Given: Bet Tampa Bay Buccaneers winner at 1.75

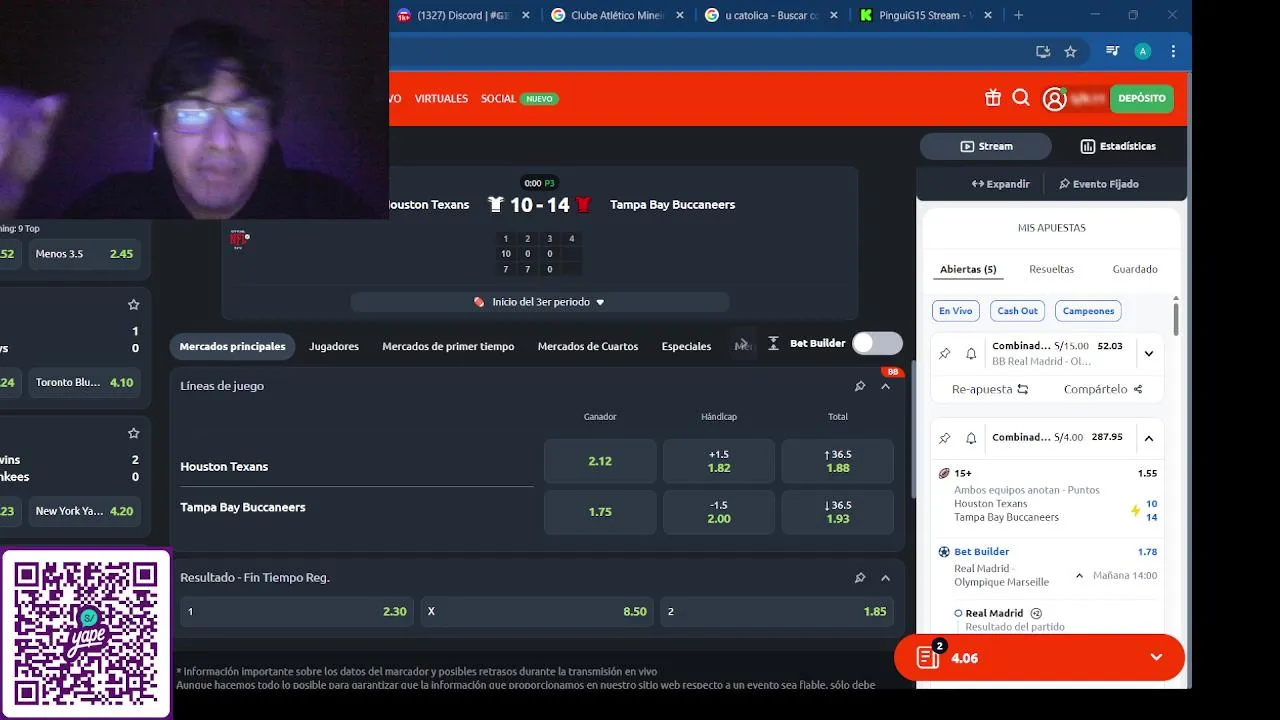Looking at the screenshot, I should (600, 512).
